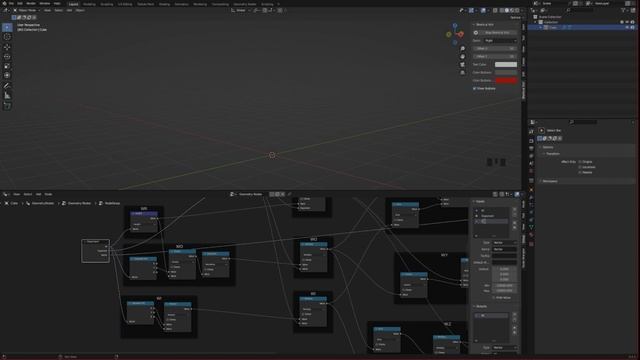Toggle X-ray in viewport header
Image resolution: width=640 pixels, height=360 pixels.
coord(495,10)
